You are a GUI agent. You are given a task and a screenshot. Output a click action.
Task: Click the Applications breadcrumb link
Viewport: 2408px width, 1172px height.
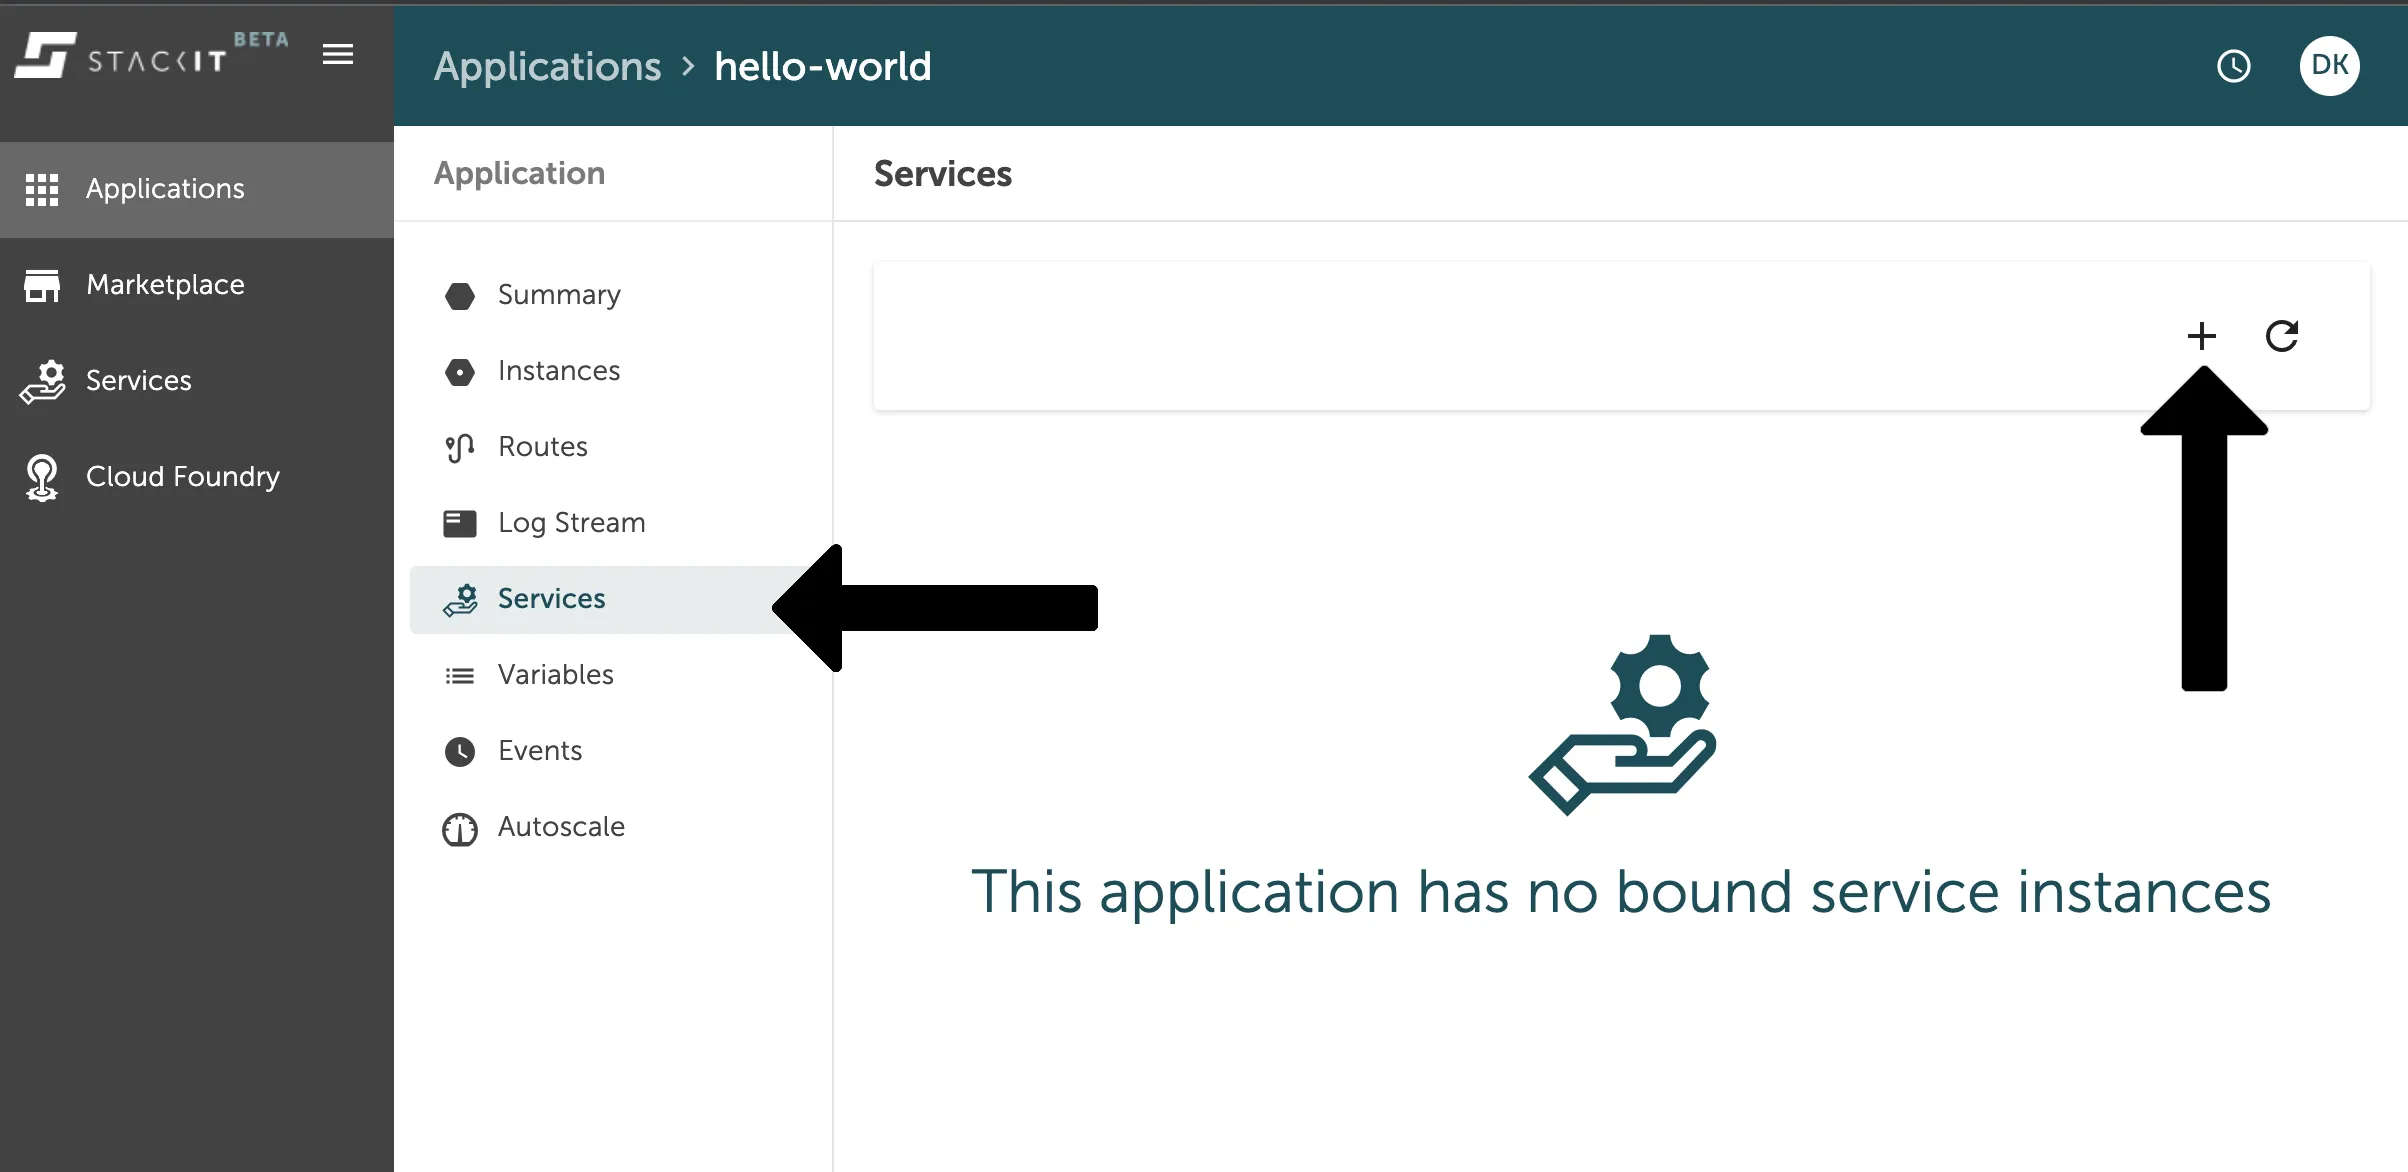click(548, 65)
